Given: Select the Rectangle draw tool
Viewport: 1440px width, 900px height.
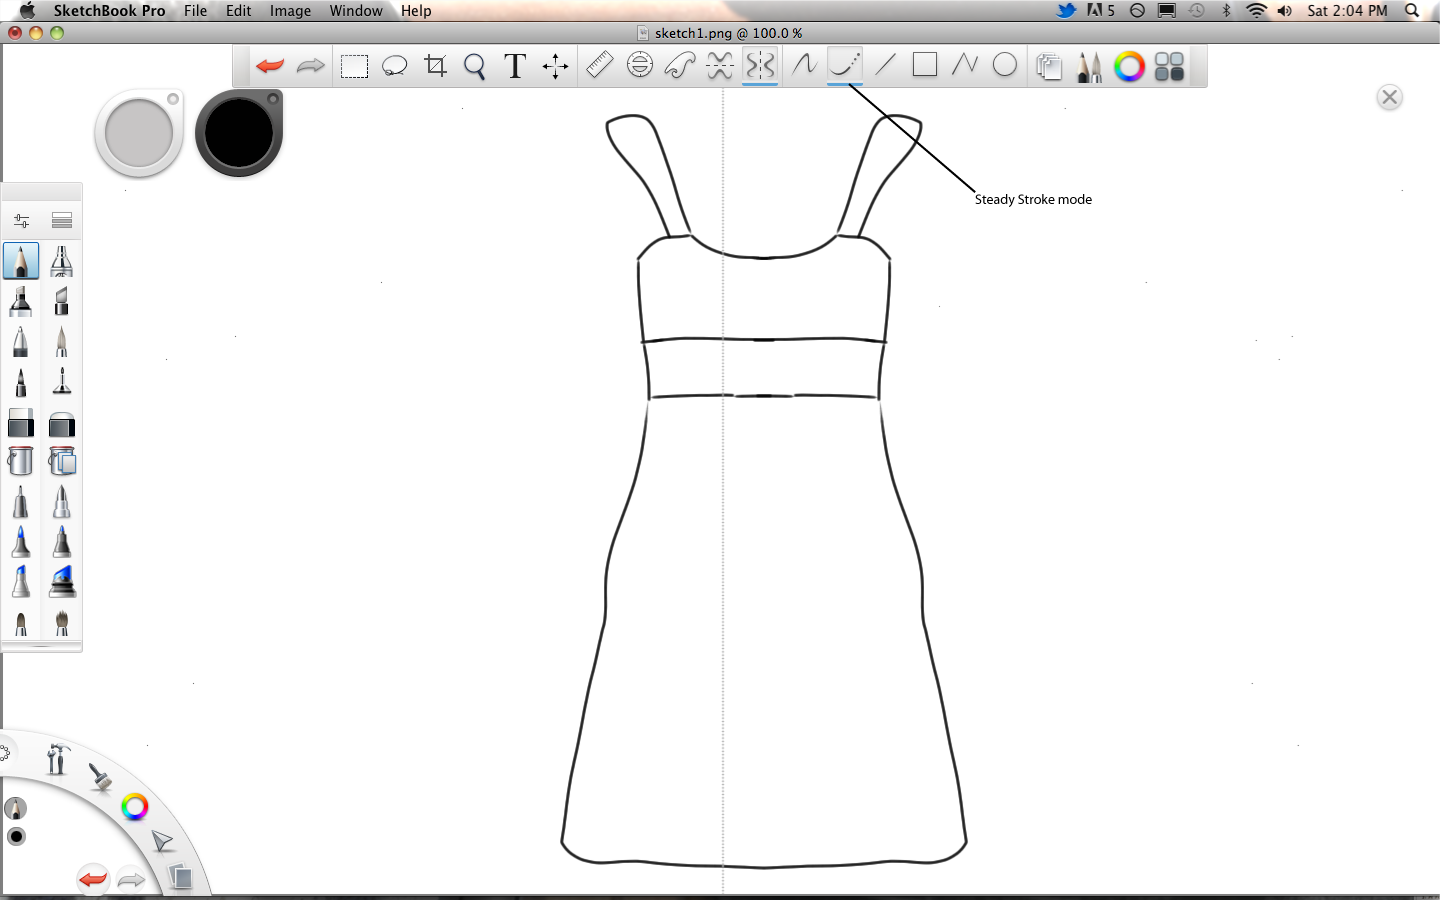Looking at the screenshot, I should 925,65.
